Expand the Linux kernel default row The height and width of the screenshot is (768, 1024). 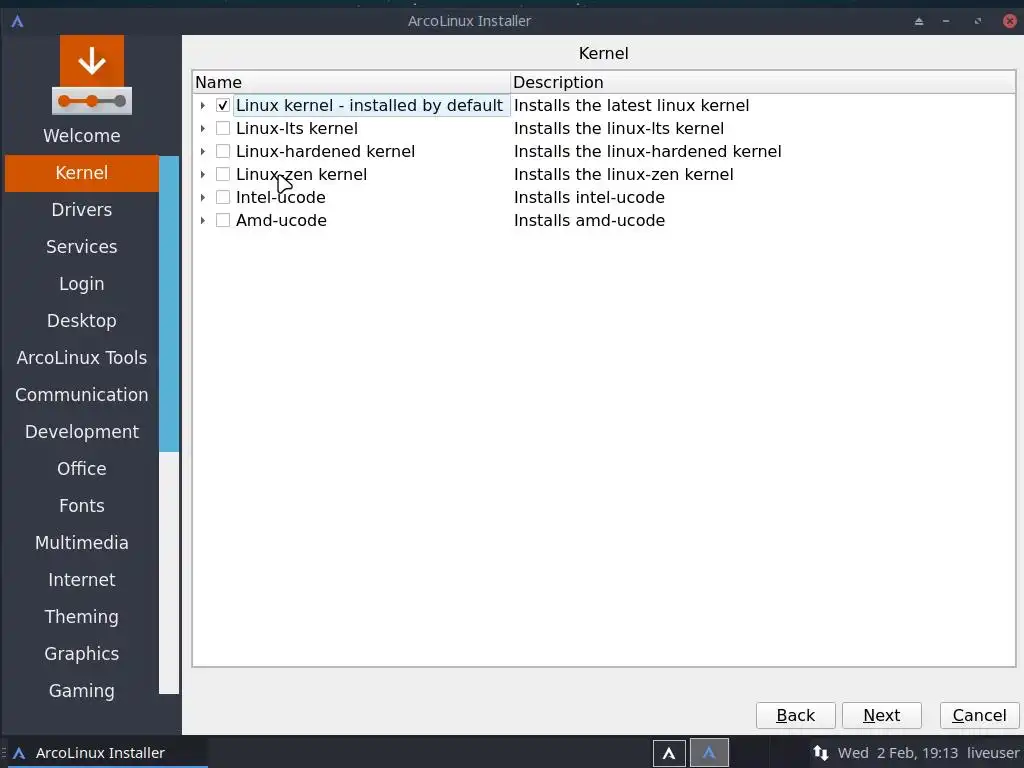[202, 105]
